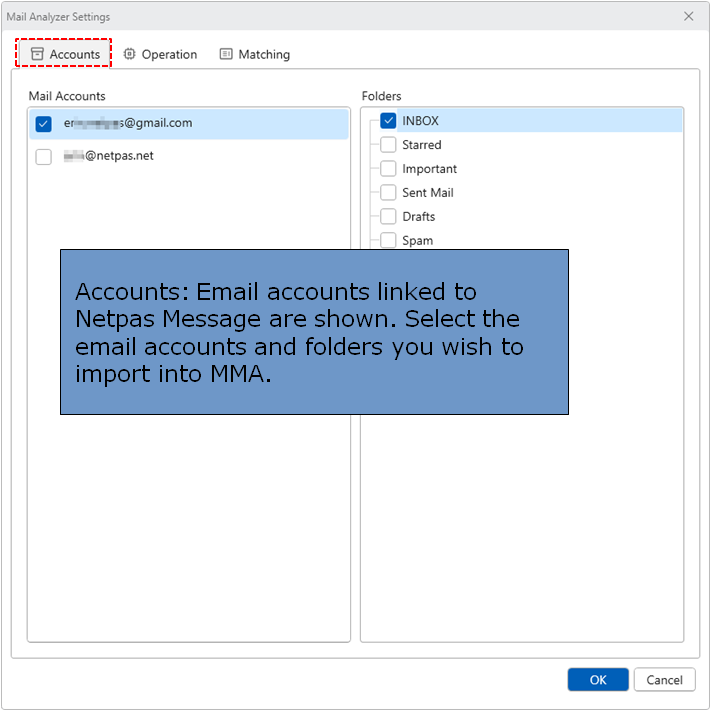The height and width of the screenshot is (711, 711).
Task: Uncheck the gmail.com account checkbox
Action: 43,124
